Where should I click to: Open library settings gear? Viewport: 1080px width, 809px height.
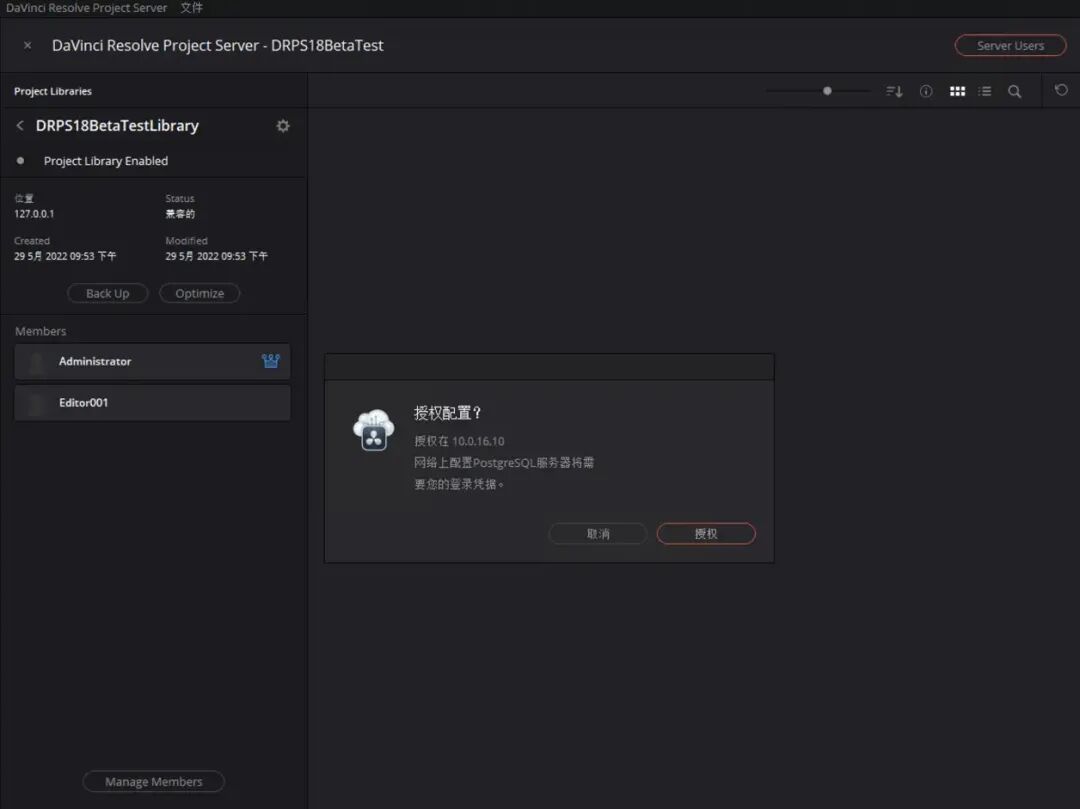(282, 126)
